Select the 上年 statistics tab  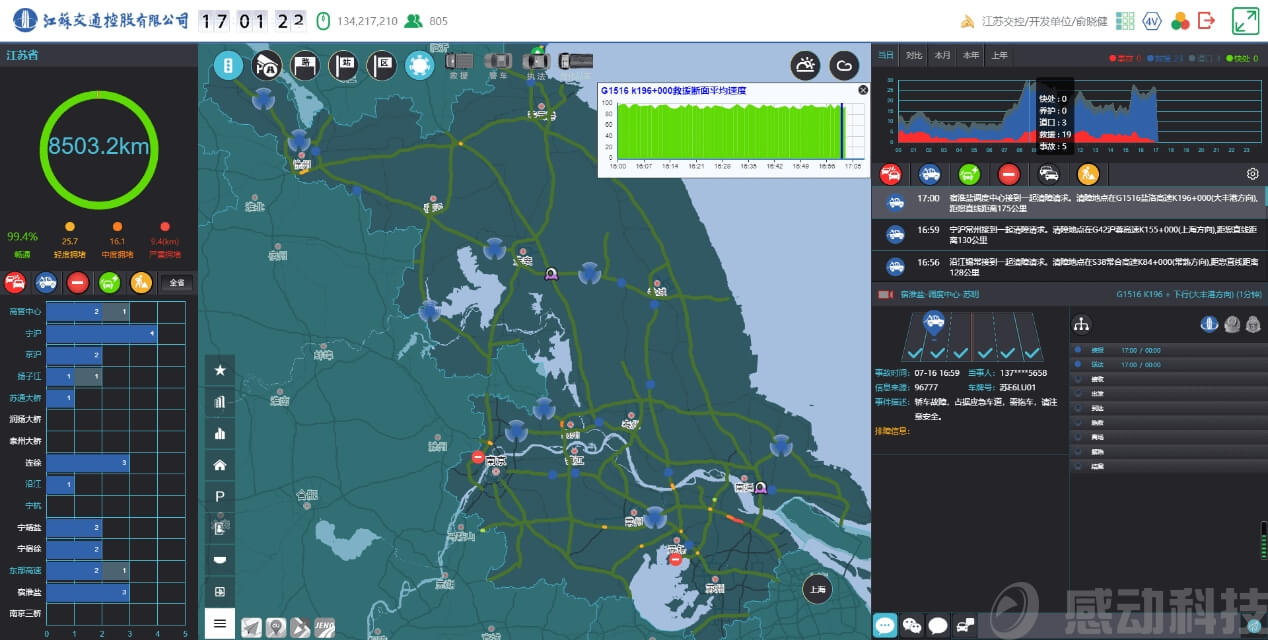(999, 55)
